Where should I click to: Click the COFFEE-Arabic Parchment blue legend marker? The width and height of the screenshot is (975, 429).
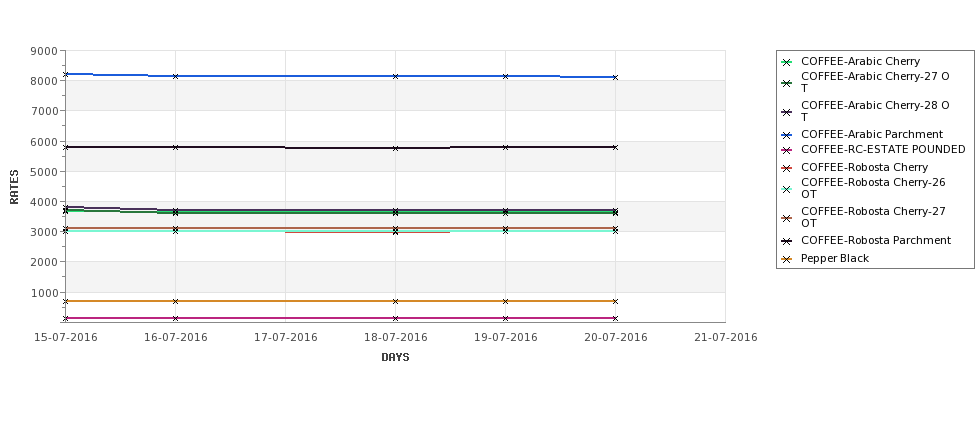787,135
